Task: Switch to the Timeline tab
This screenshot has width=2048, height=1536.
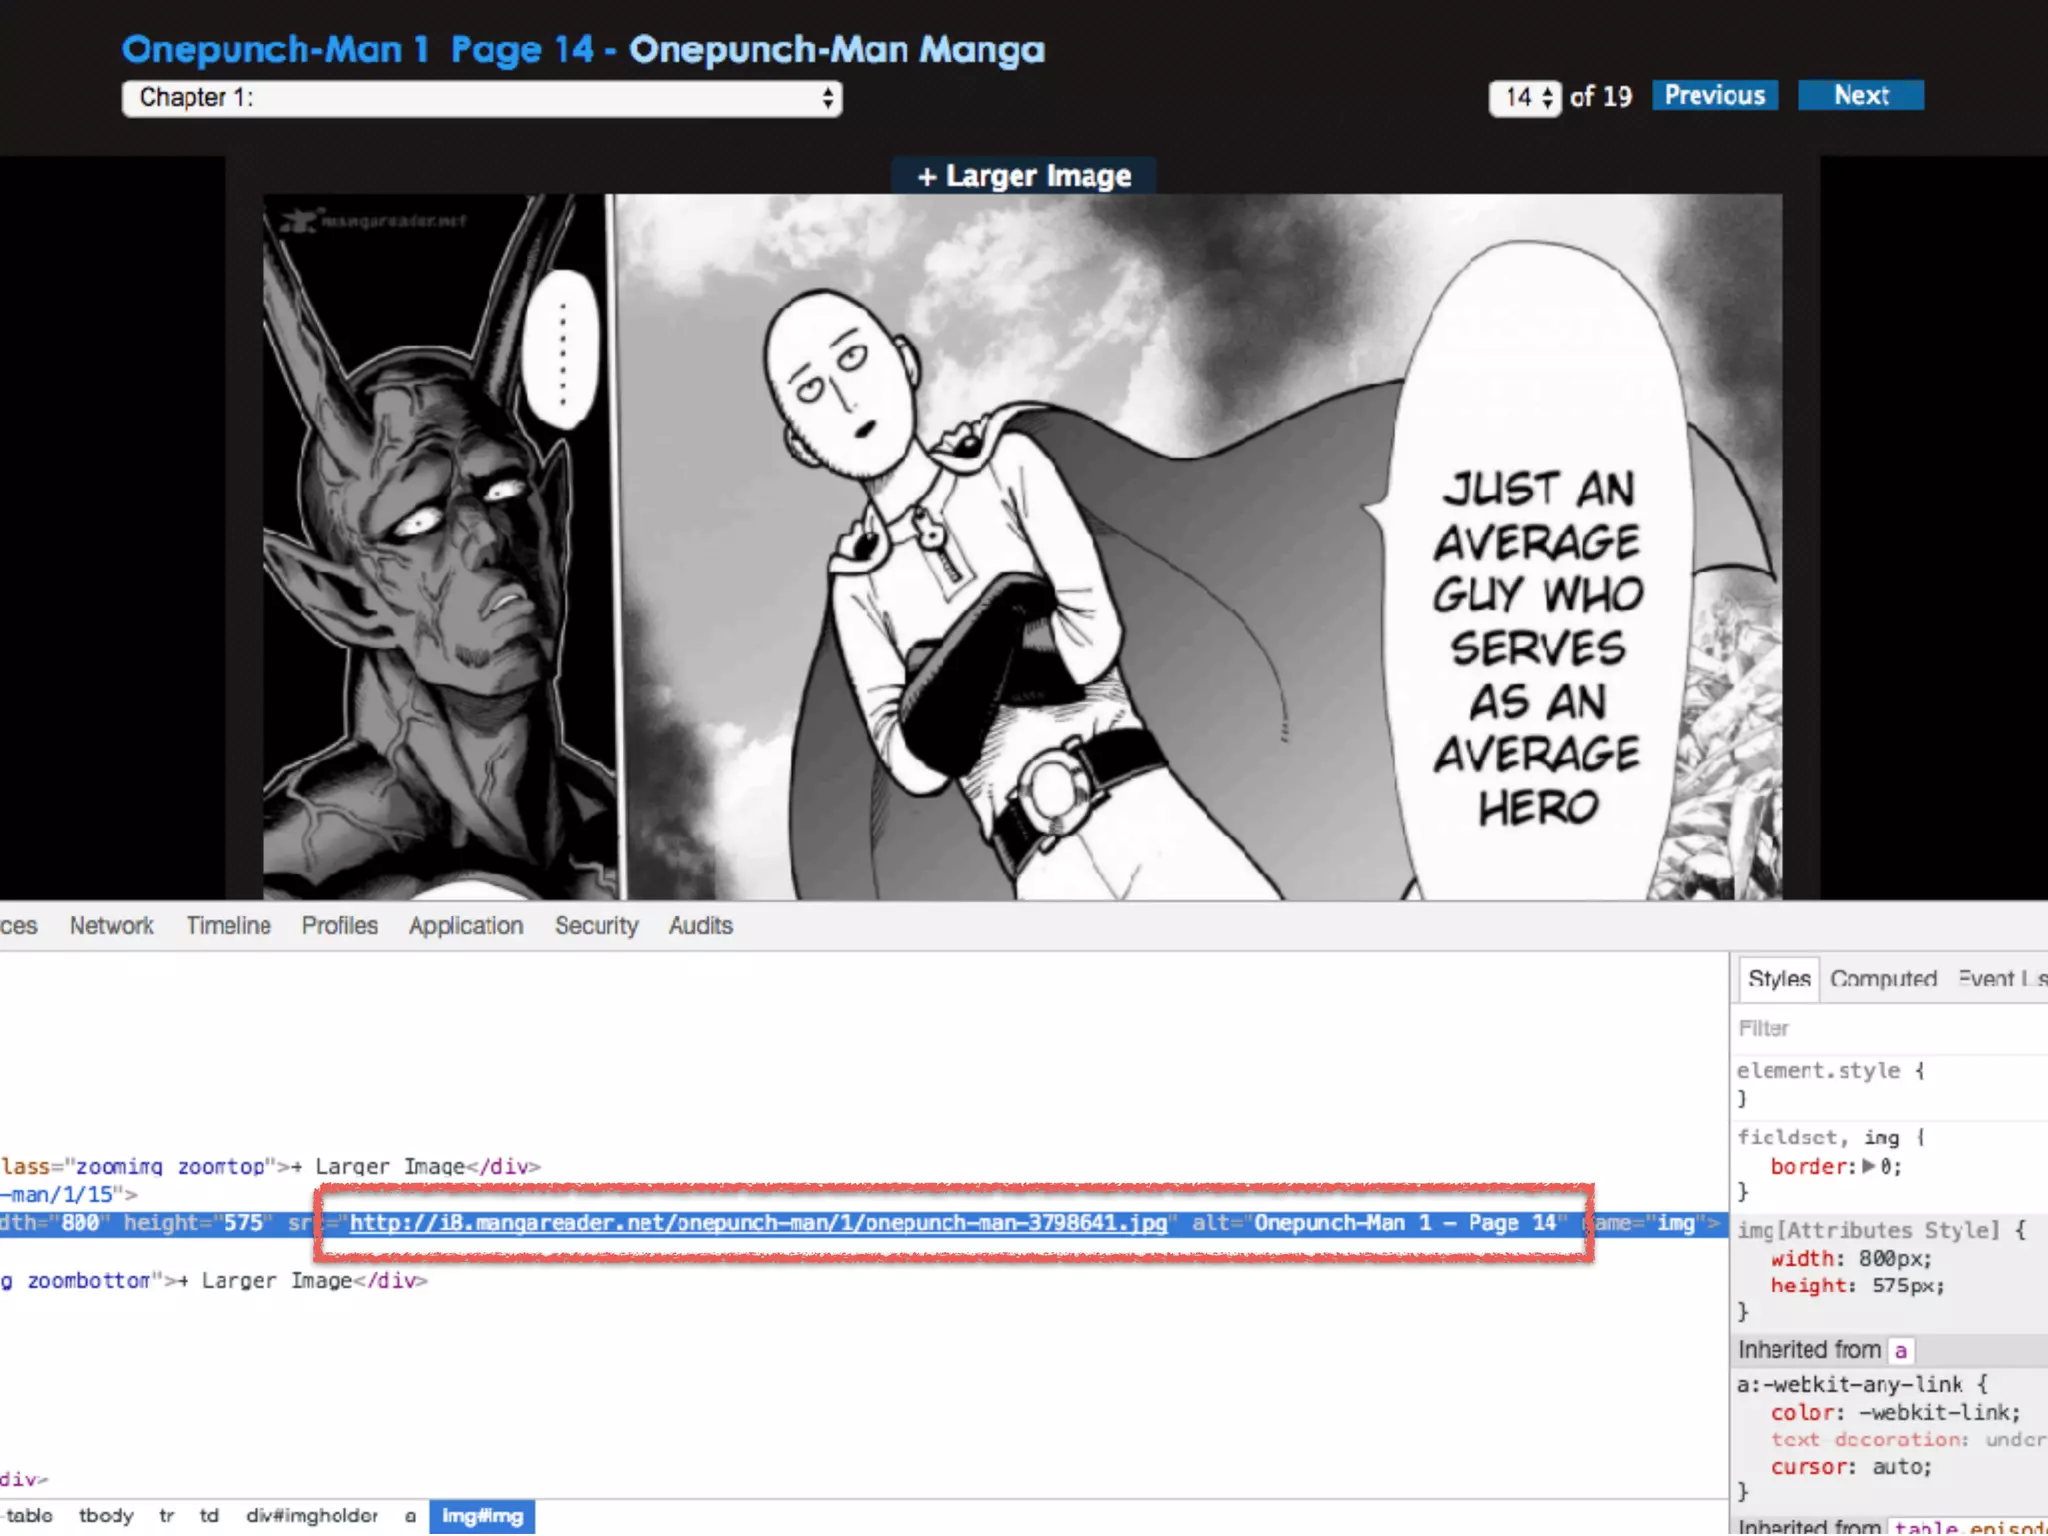Action: click(228, 926)
